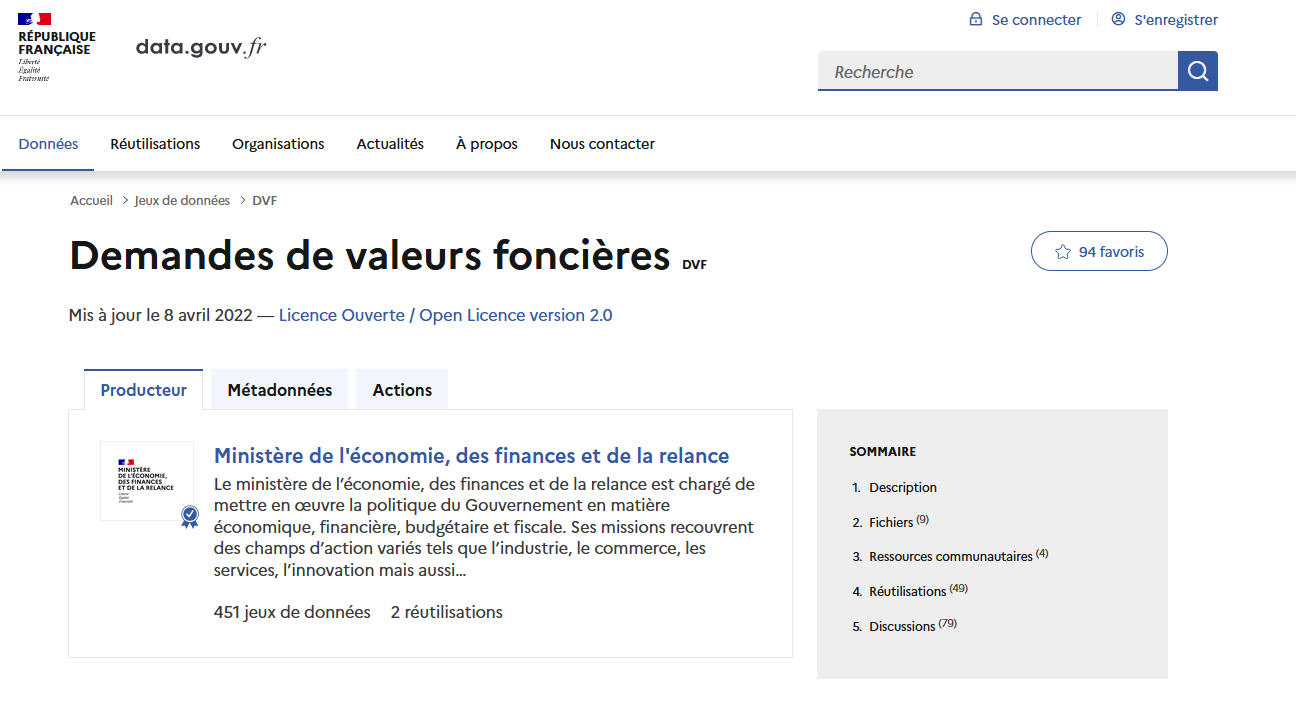The image size is (1296, 721).
Task: Click the magnifying glass search button
Action: (1197, 71)
